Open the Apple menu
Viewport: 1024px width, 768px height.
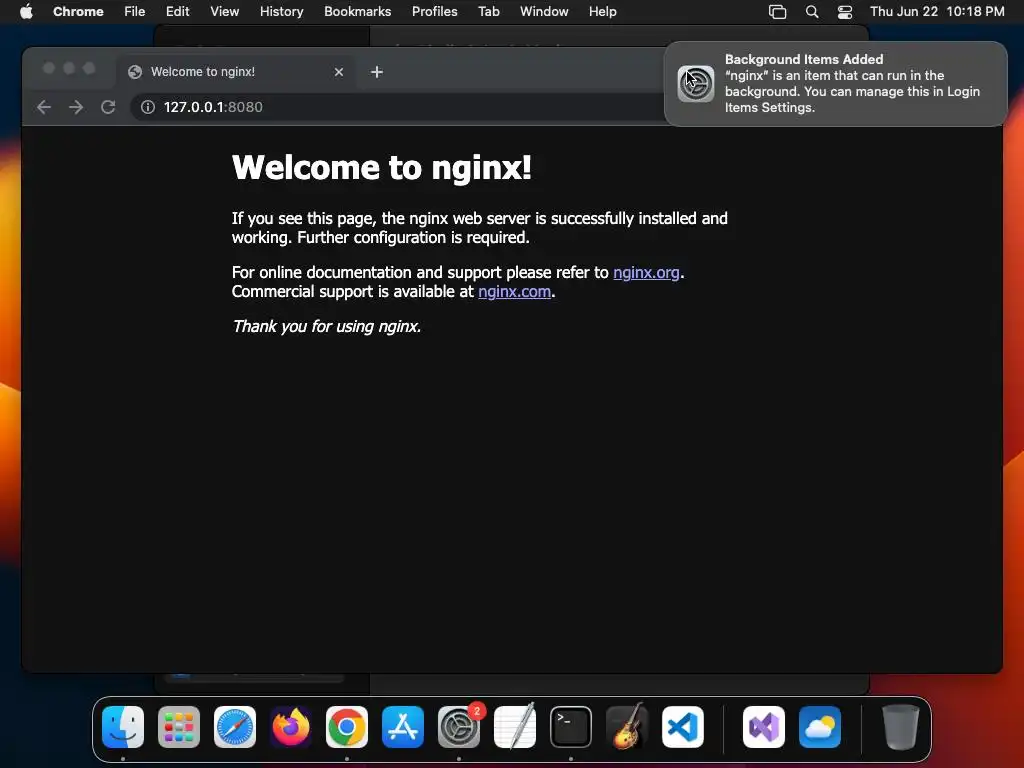tap(26, 12)
